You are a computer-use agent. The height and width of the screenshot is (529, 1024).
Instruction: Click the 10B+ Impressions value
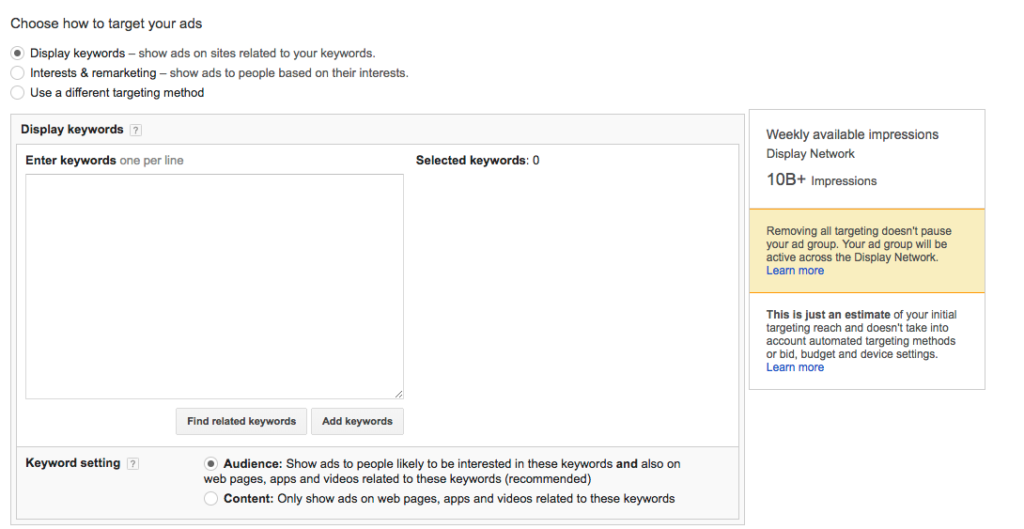click(821, 180)
